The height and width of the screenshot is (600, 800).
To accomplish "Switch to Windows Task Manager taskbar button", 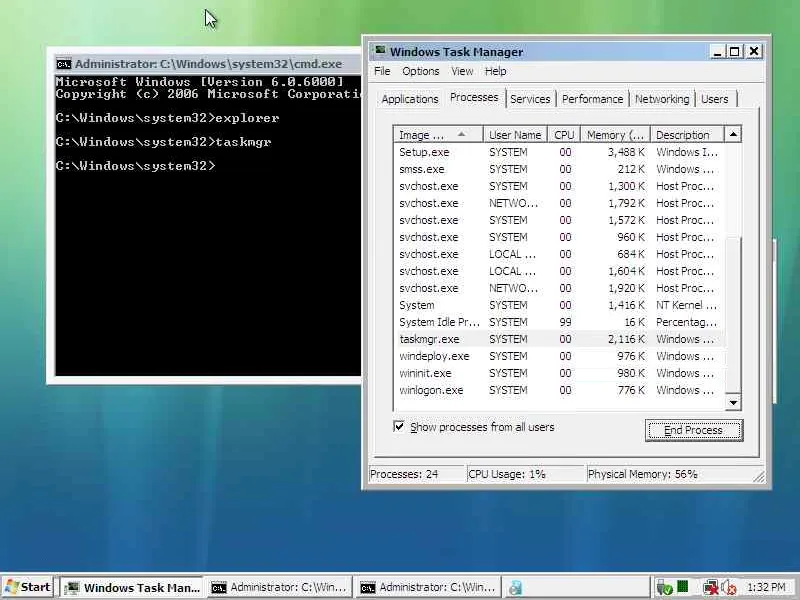I will point(132,587).
